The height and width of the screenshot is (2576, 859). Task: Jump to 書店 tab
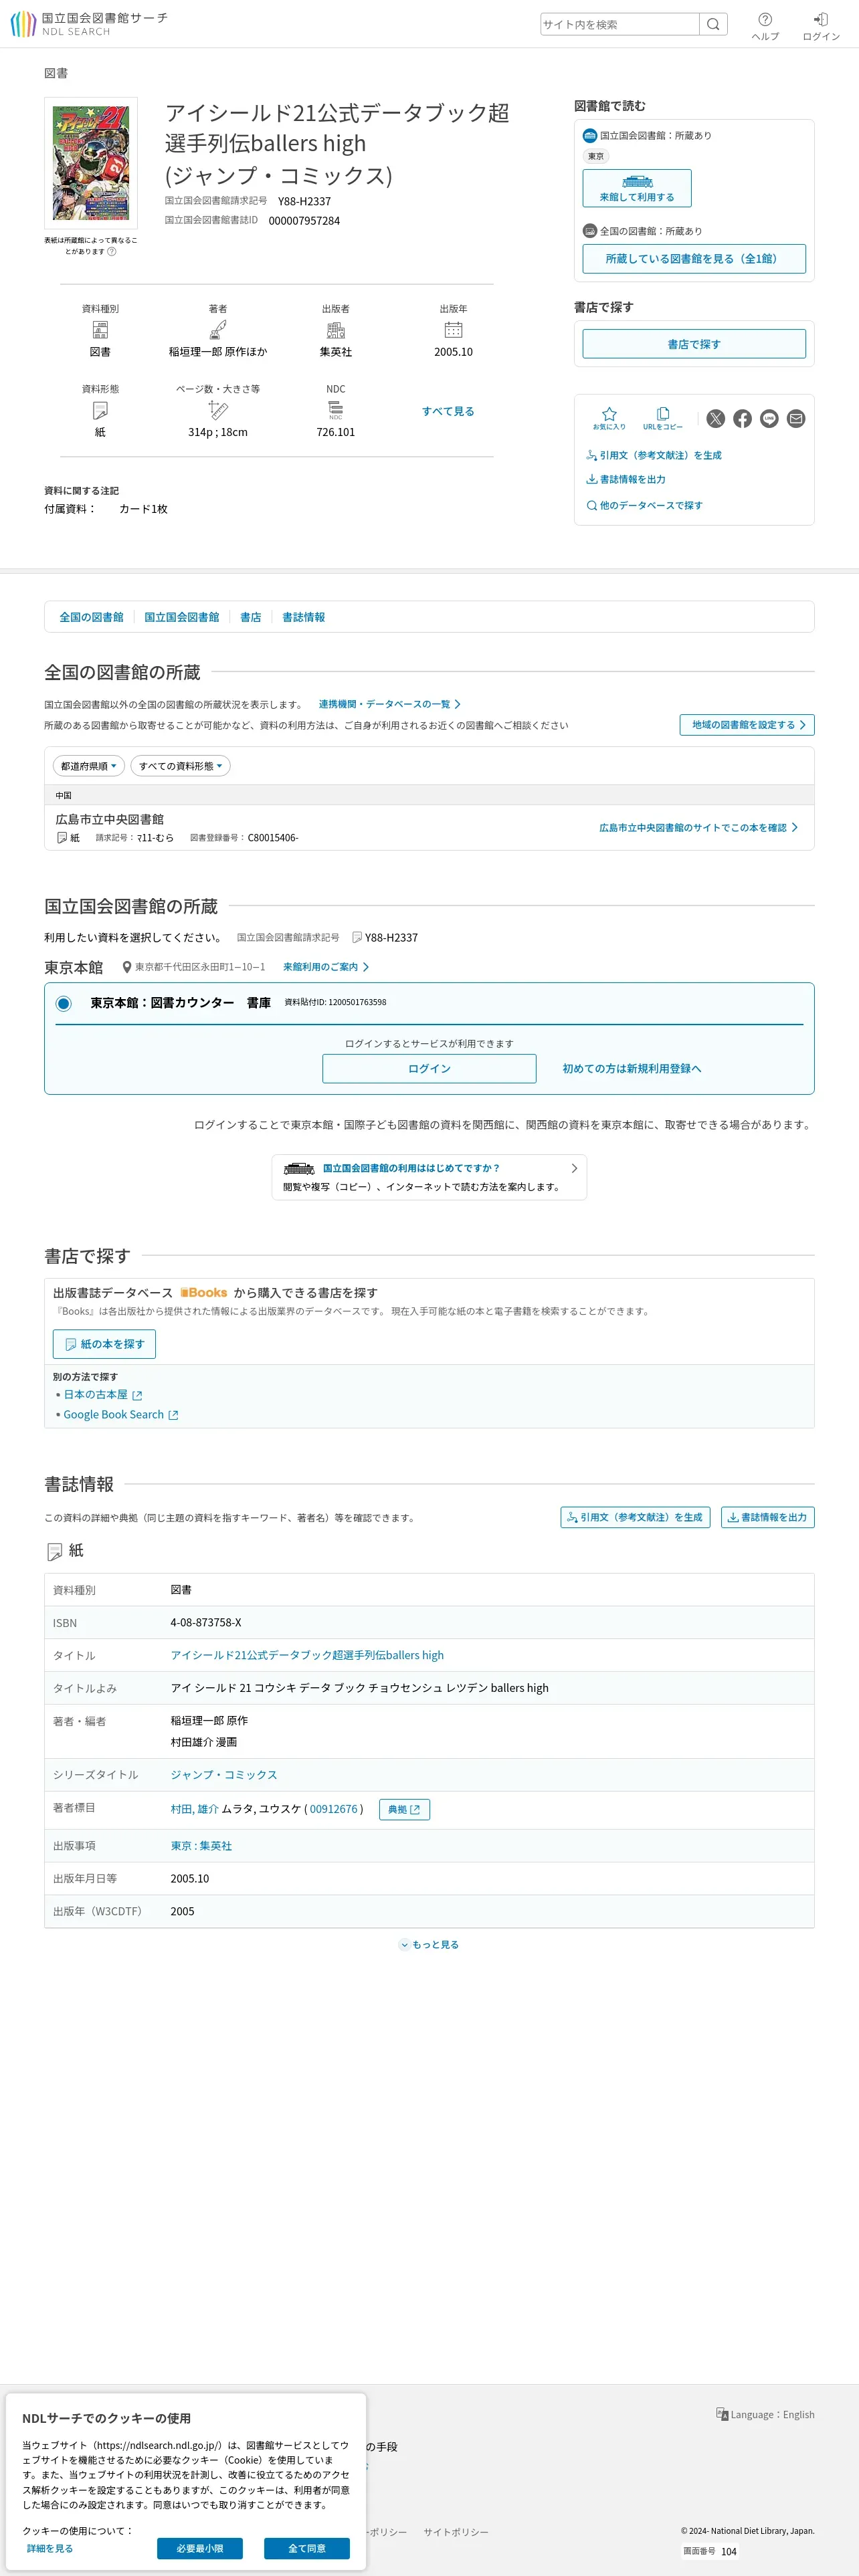tap(251, 617)
